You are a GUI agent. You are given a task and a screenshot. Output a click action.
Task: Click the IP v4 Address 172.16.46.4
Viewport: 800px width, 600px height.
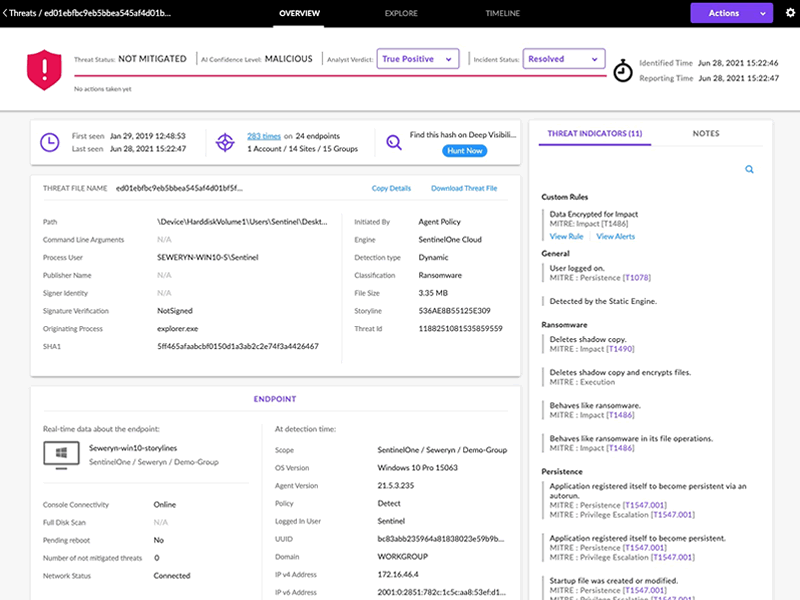(398, 574)
